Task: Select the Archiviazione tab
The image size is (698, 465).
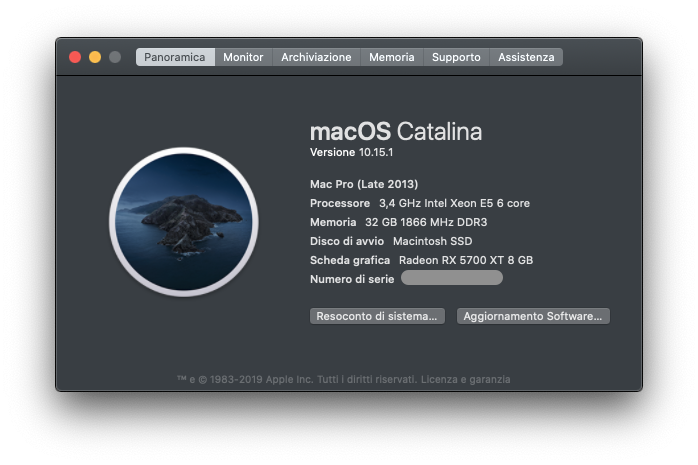Action: click(316, 57)
